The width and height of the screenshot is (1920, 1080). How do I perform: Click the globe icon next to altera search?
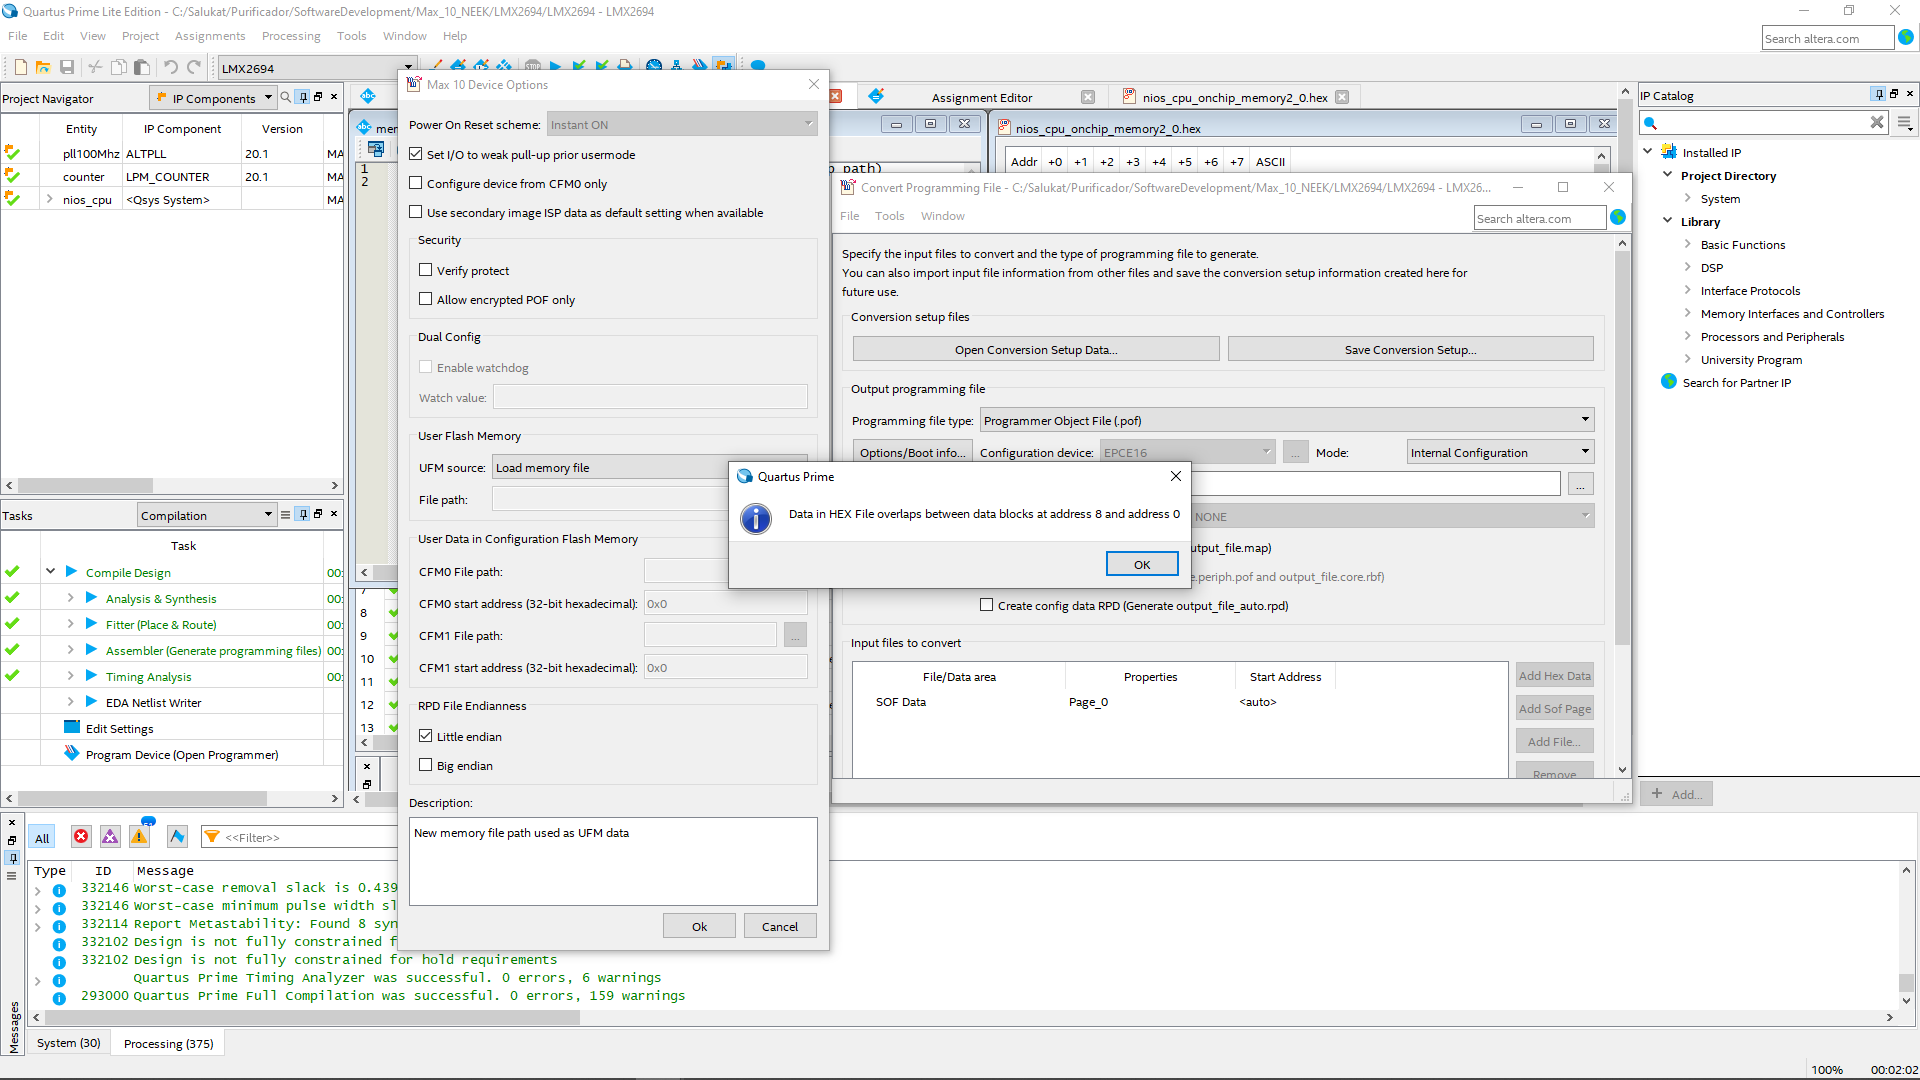(1906, 38)
